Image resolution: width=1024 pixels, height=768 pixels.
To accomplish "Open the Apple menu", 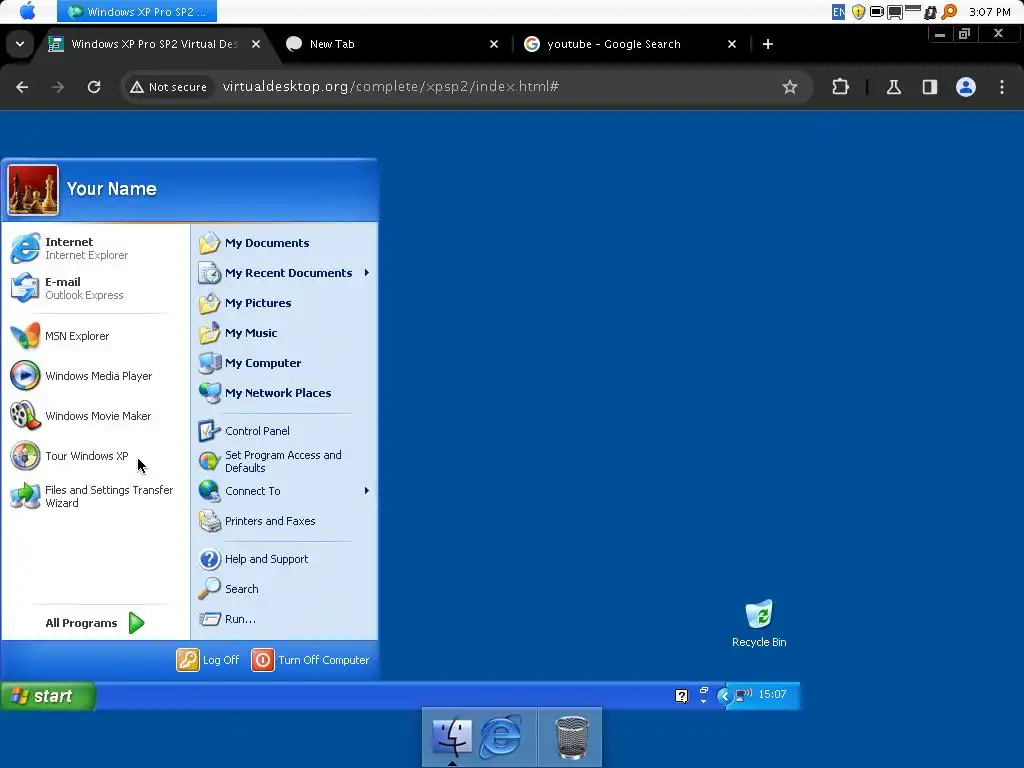I will point(27,11).
